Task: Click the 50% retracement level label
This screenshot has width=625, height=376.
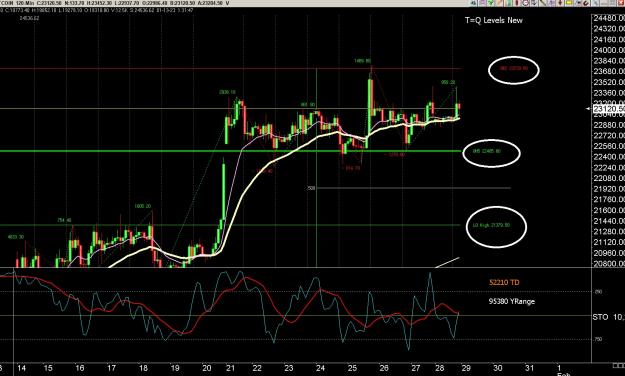Action: click(x=311, y=188)
